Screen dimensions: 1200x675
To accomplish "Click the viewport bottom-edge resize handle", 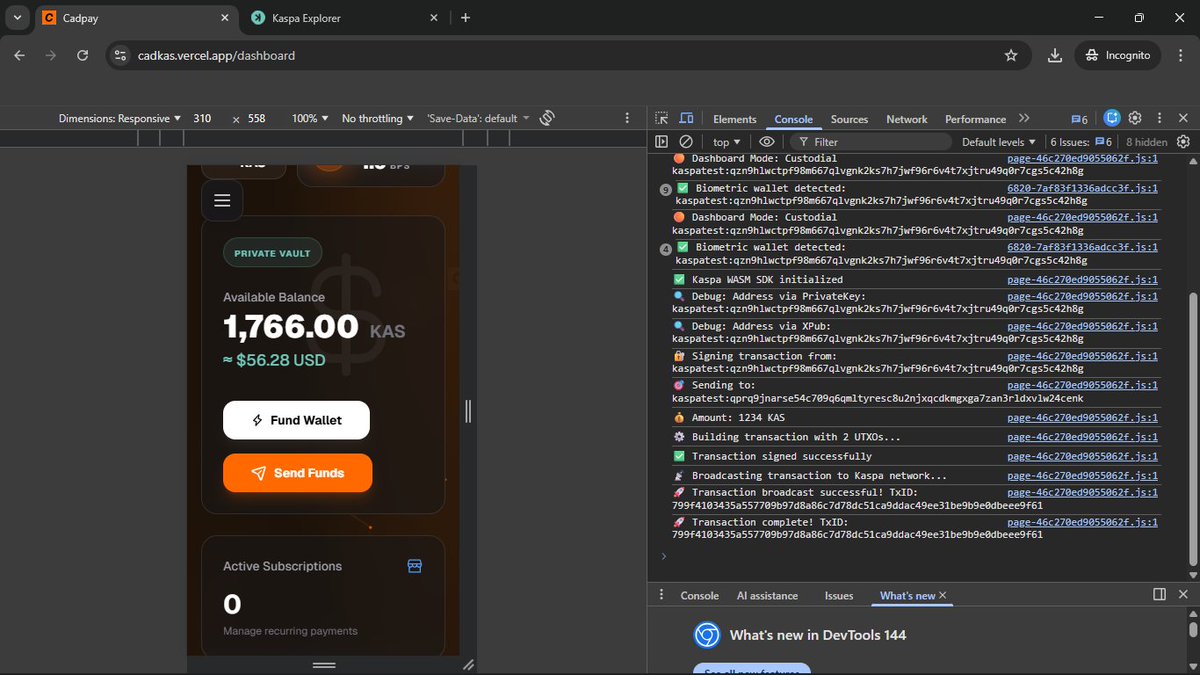I will tap(324, 665).
